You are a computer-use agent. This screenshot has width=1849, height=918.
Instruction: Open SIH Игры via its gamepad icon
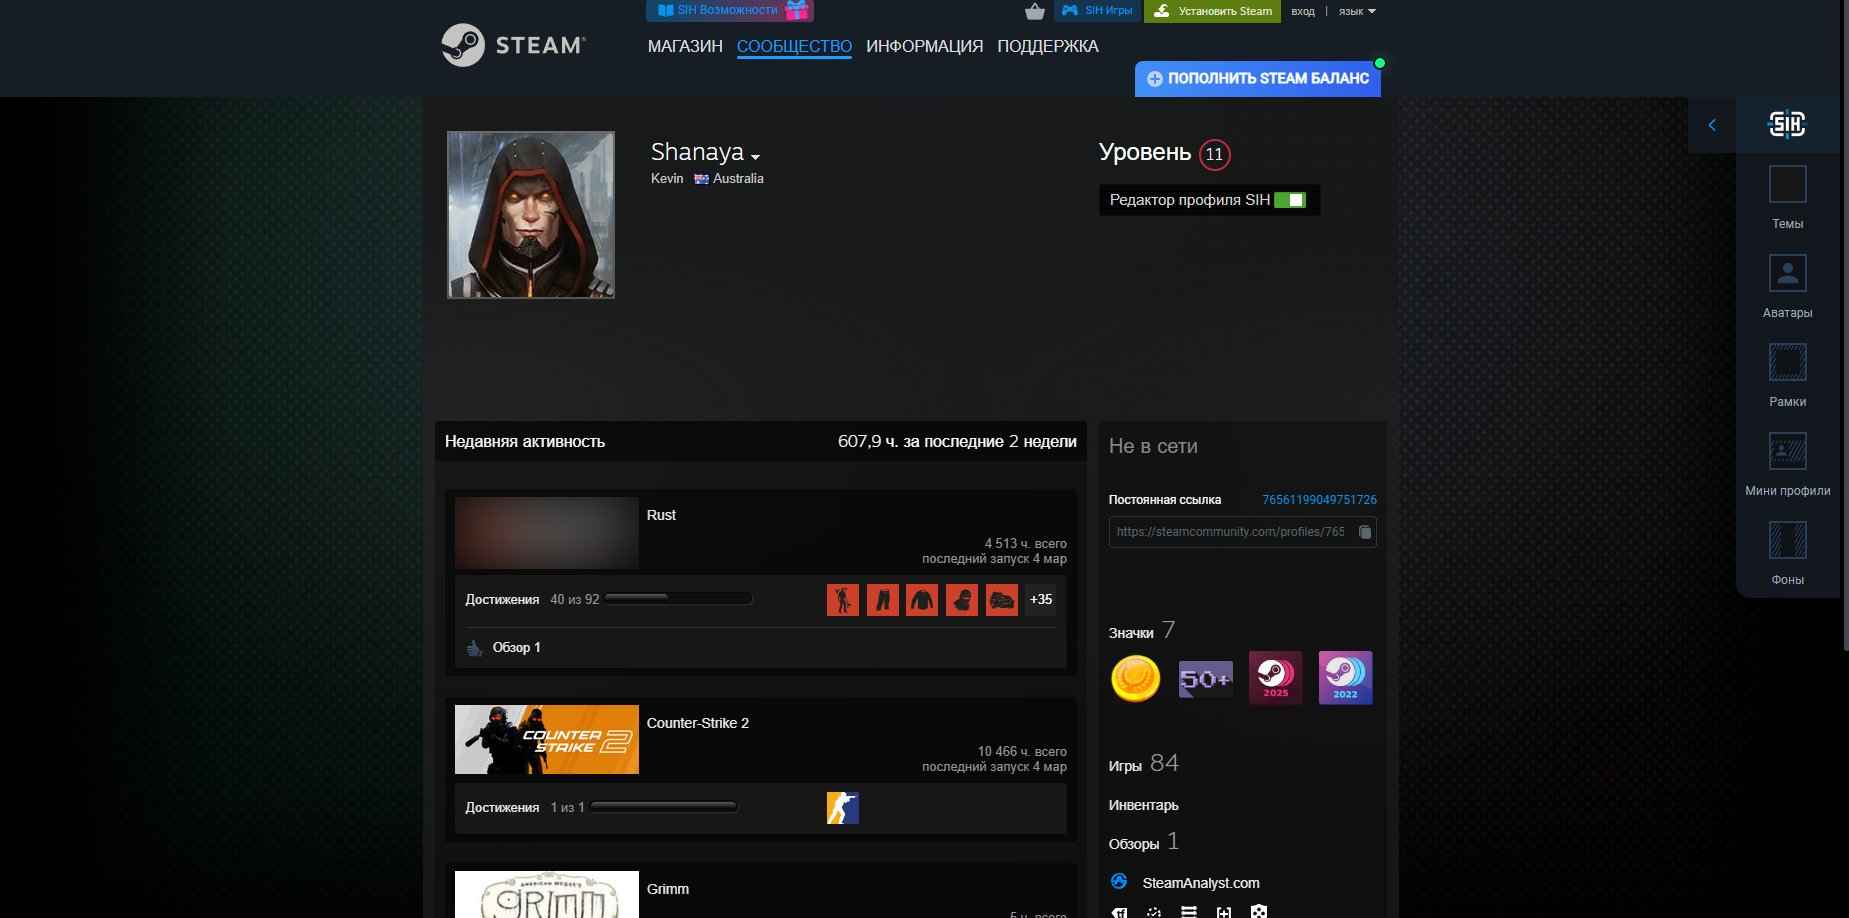click(x=1068, y=11)
